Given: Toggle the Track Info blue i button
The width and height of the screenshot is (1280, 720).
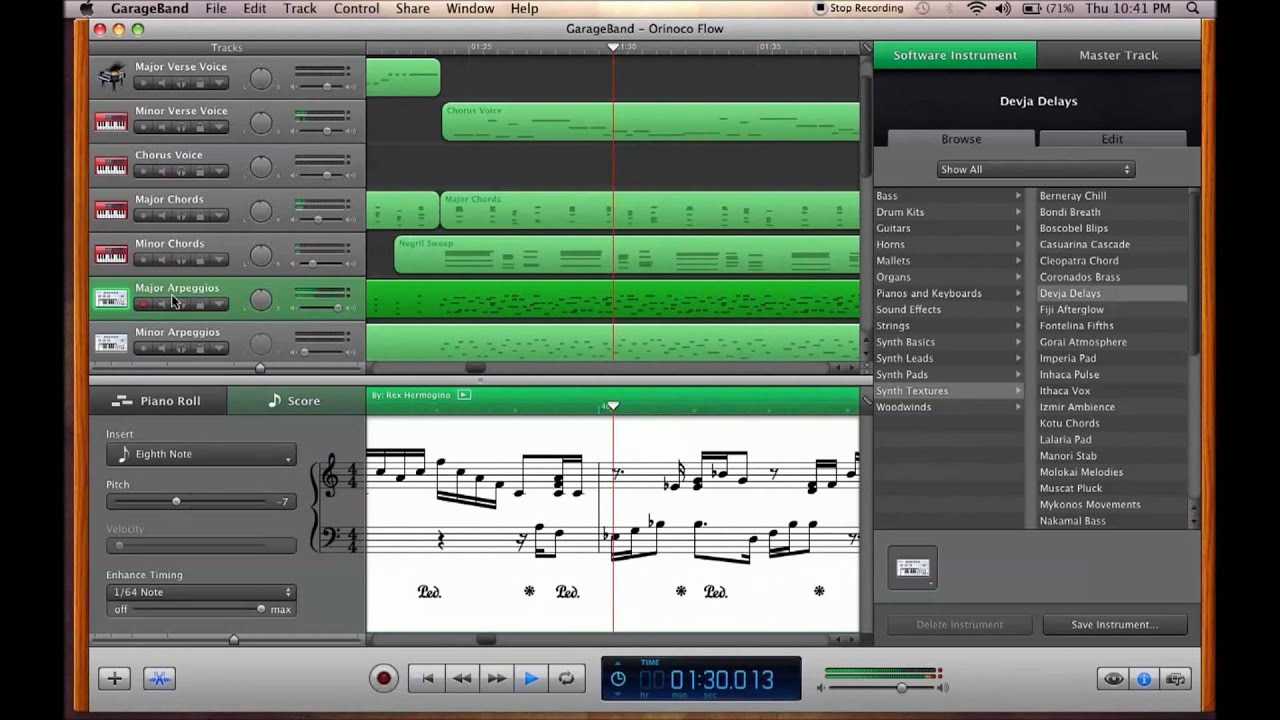Looking at the screenshot, I should click(x=1144, y=679).
